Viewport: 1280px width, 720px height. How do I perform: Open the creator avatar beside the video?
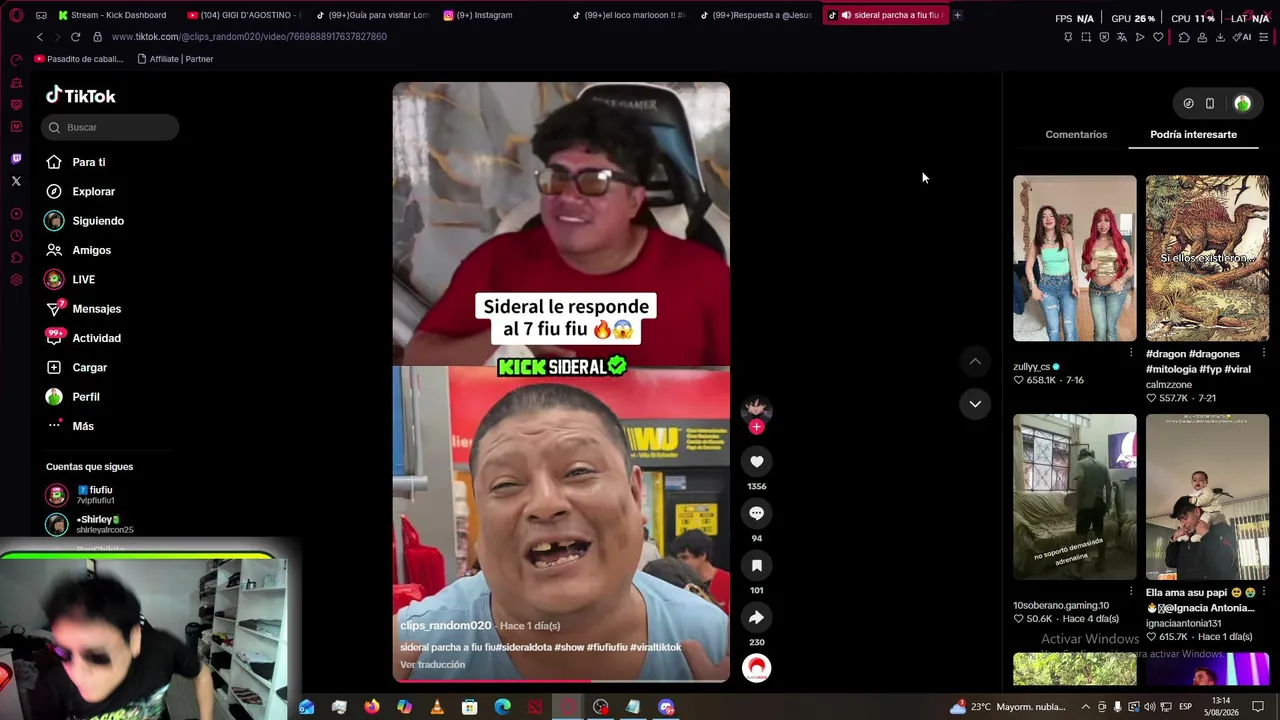756,408
